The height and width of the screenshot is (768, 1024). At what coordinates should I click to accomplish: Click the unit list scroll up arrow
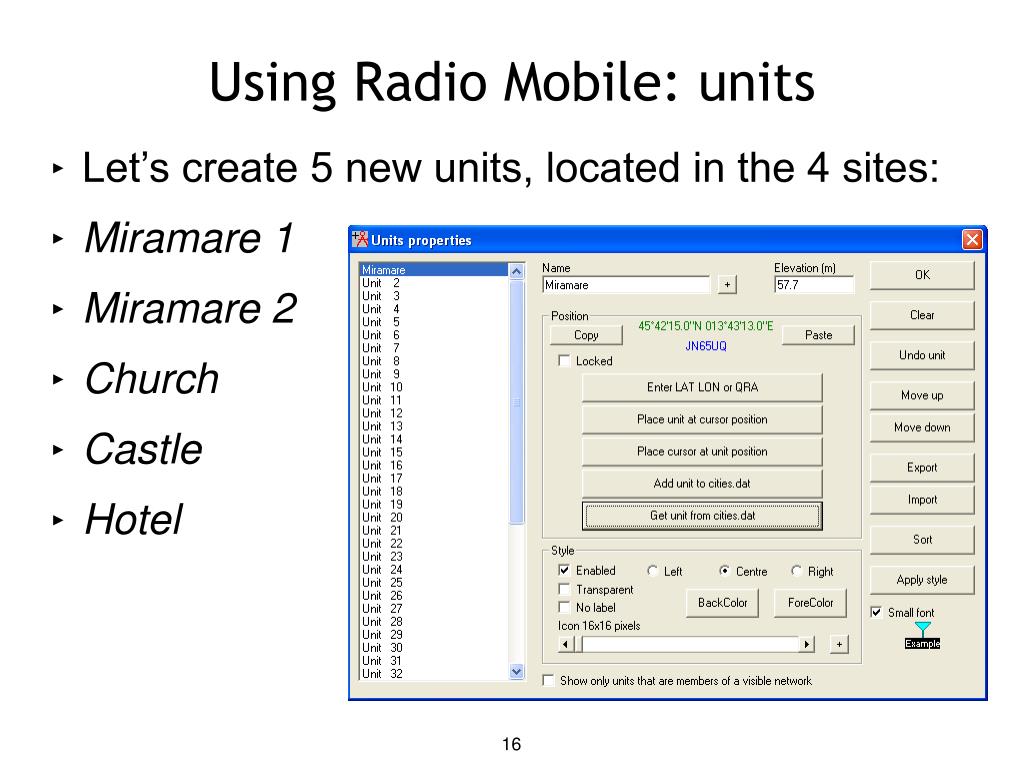point(517,271)
